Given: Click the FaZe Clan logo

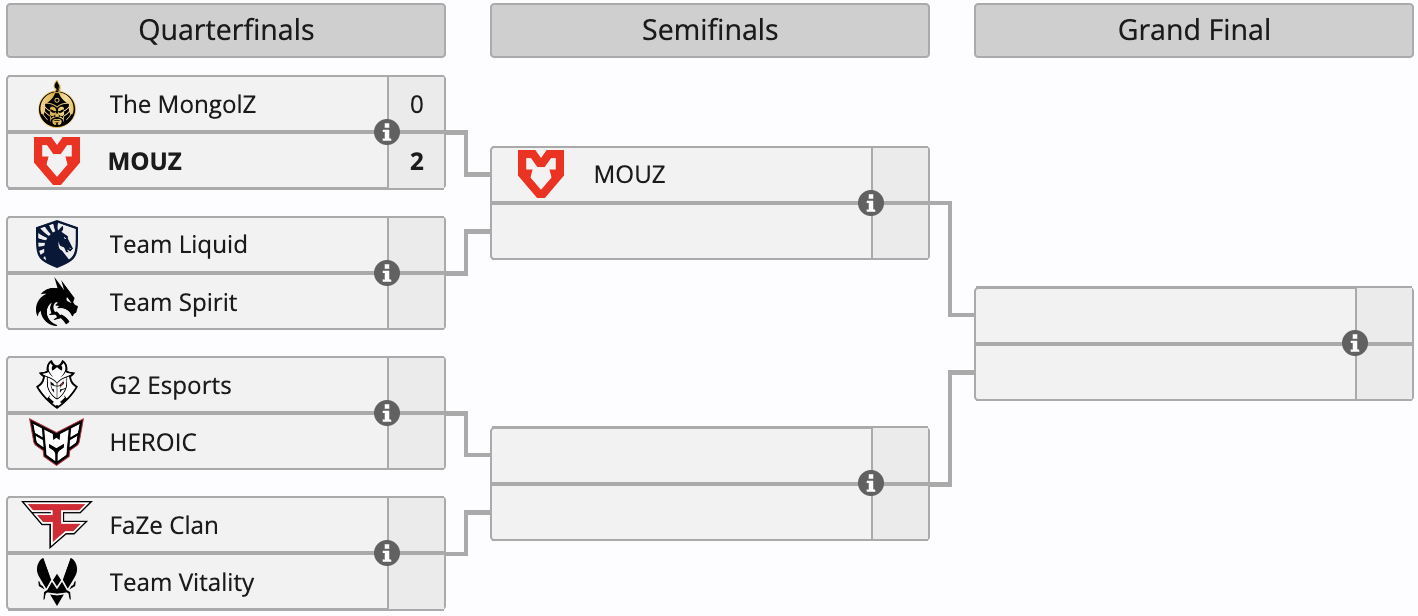Looking at the screenshot, I should (57, 525).
